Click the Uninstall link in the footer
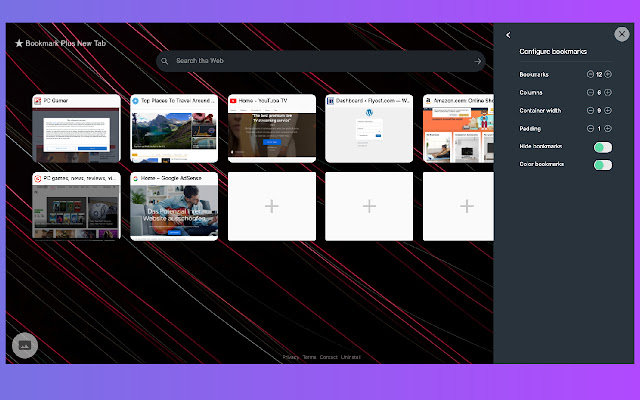 (350, 357)
